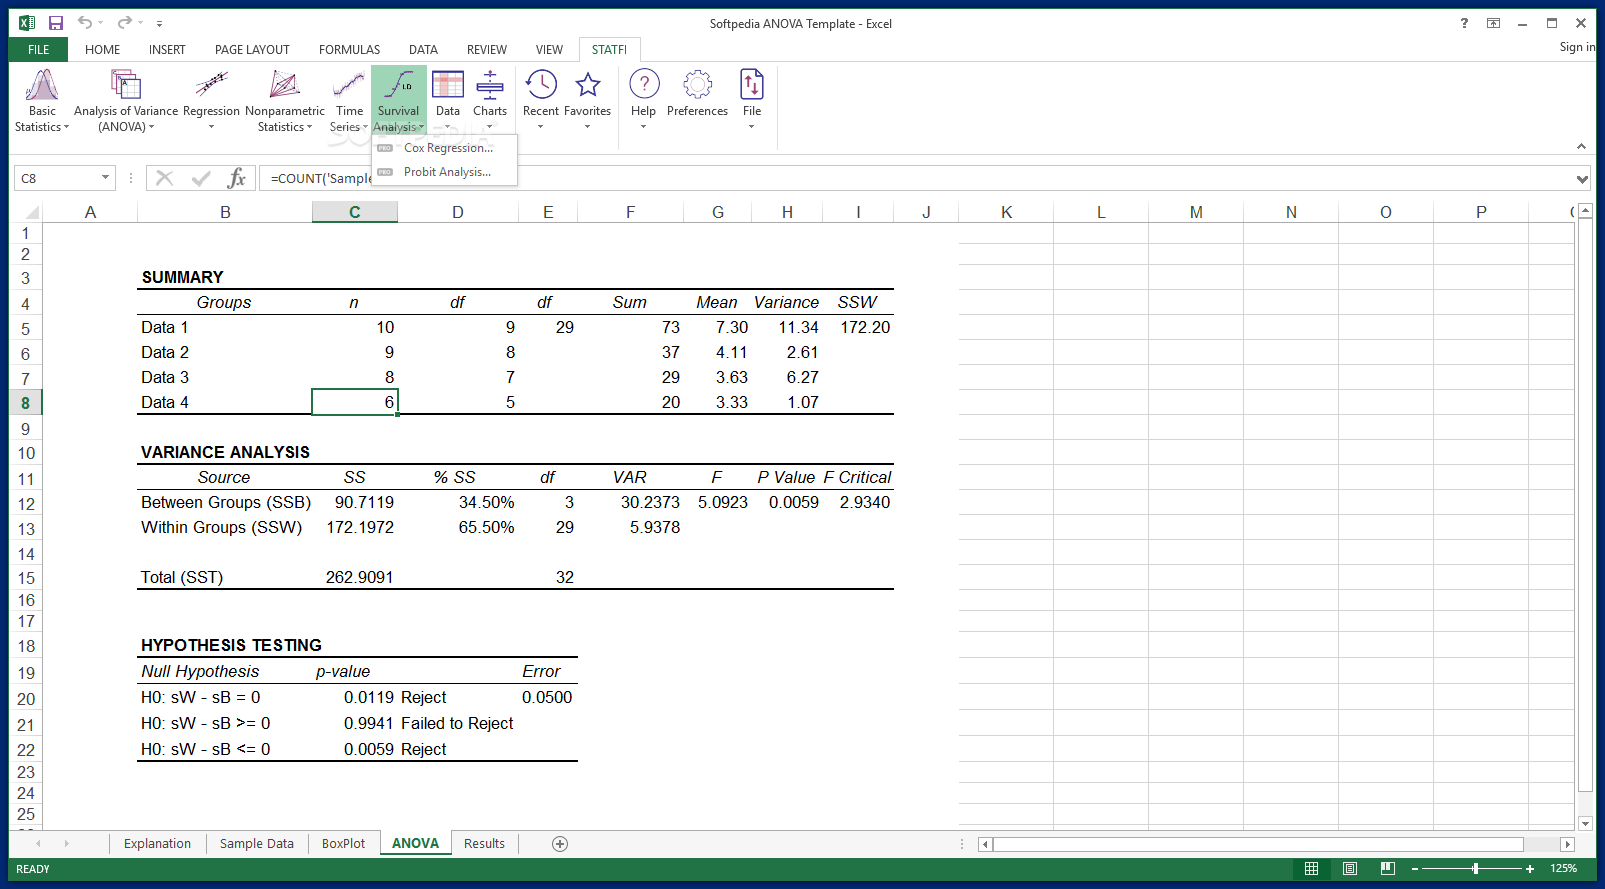Open the Data ribbon menu
The height and width of the screenshot is (889, 1605).
click(x=448, y=100)
